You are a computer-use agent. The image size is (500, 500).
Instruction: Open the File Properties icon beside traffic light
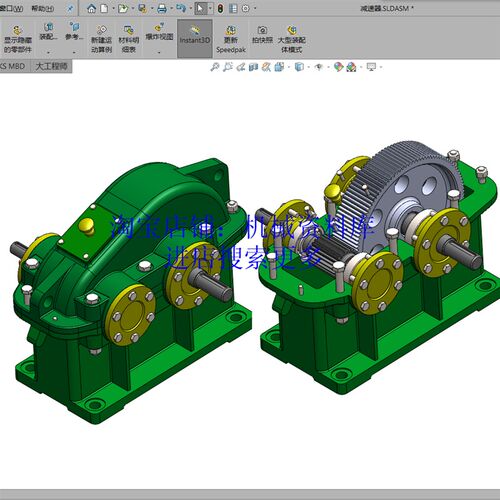coord(233,8)
